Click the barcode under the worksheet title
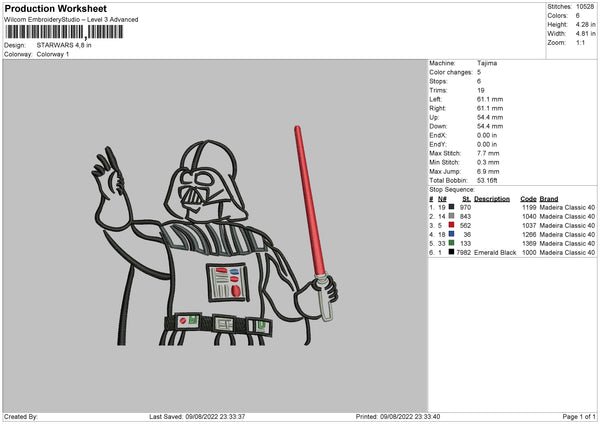This screenshot has height=424, width=600. pyautogui.click(x=64, y=32)
